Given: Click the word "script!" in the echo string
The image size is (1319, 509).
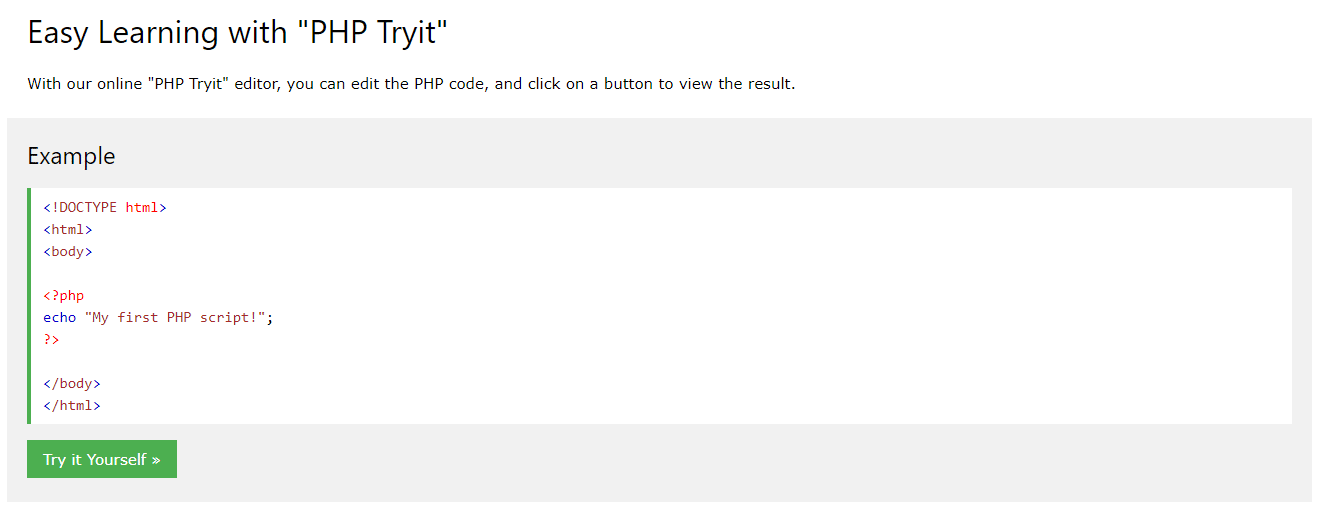Looking at the screenshot, I should tap(235, 318).
